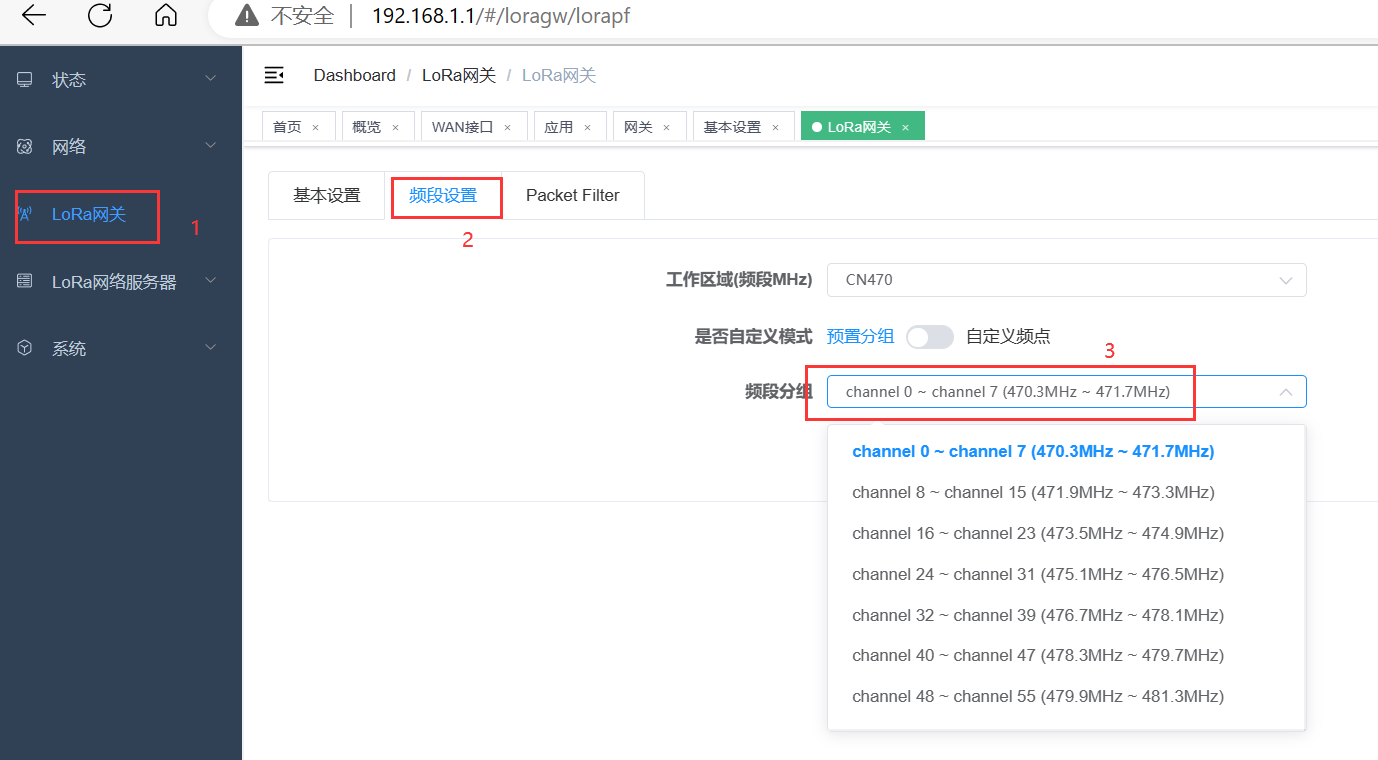Image resolution: width=1378 pixels, height=760 pixels.
Task: Close the 基本设置 tag
Action: click(775, 127)
